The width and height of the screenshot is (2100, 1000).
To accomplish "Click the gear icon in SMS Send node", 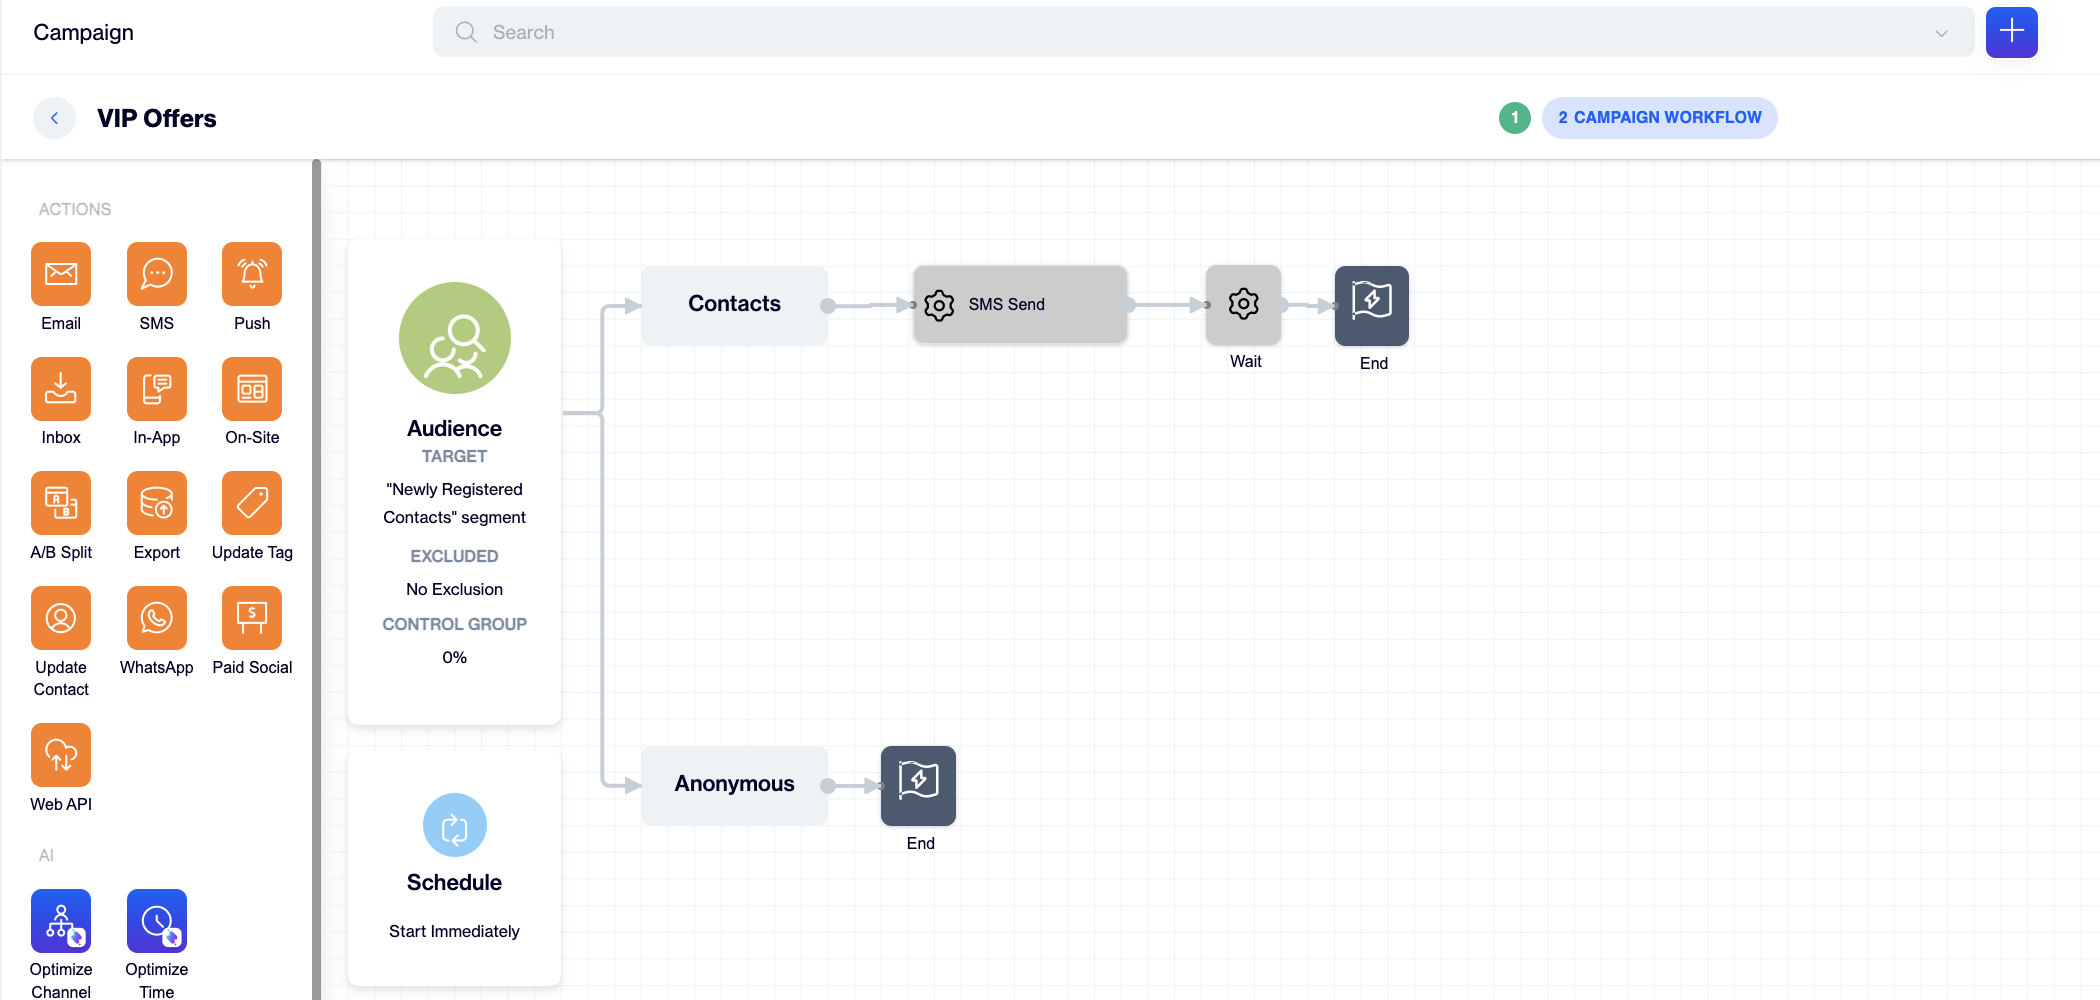I will 939,305.
